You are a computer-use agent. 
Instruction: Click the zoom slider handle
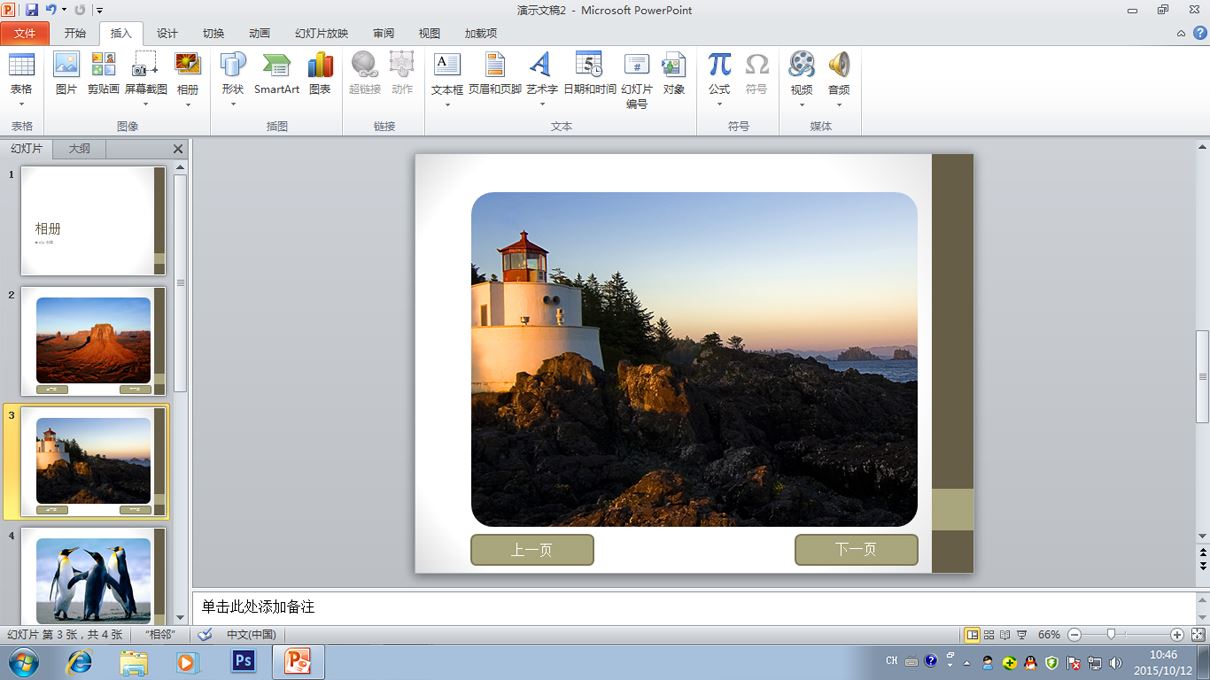1110,635
